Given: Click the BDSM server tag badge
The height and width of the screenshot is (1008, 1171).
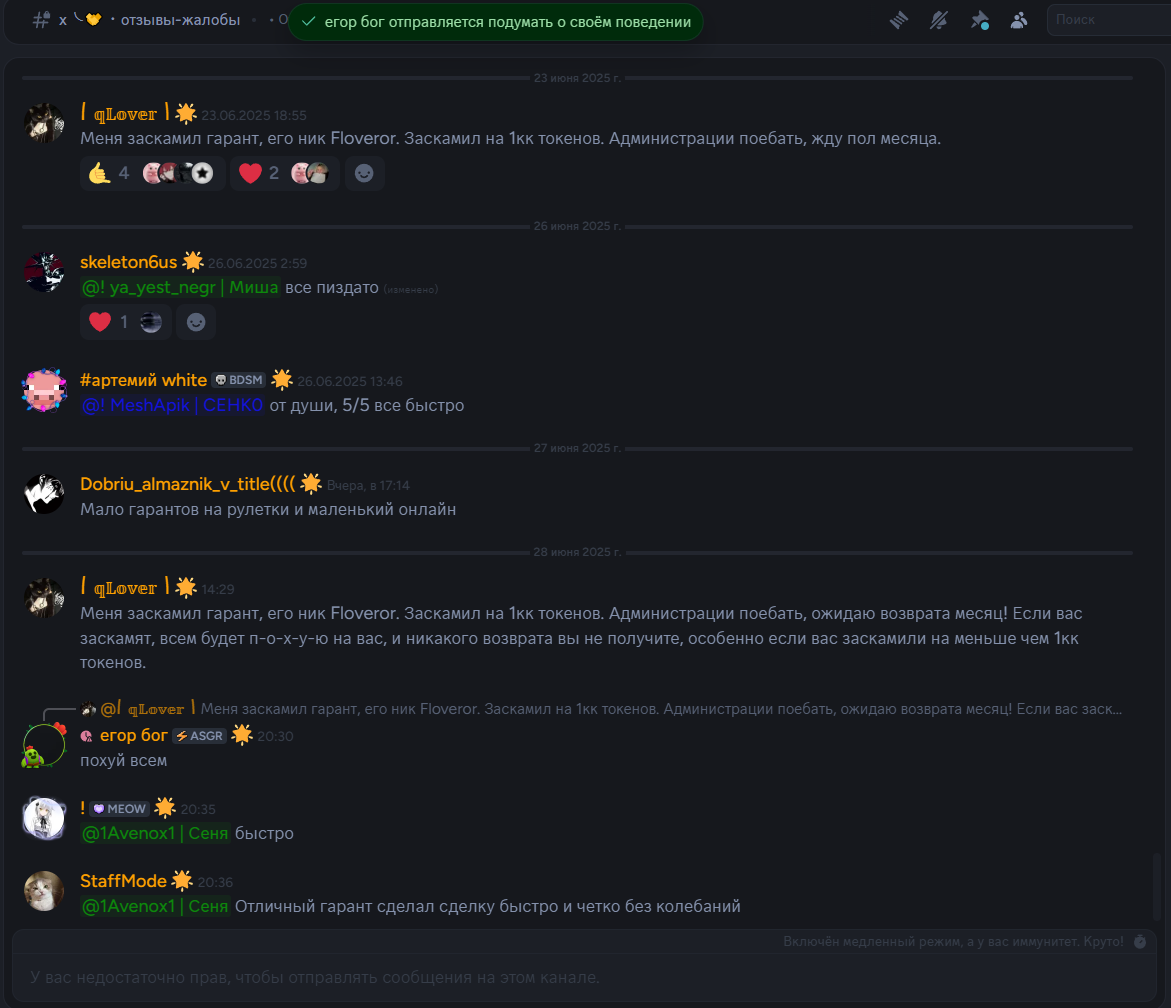Looking at the screenshot, I should (x=239, y=380).
